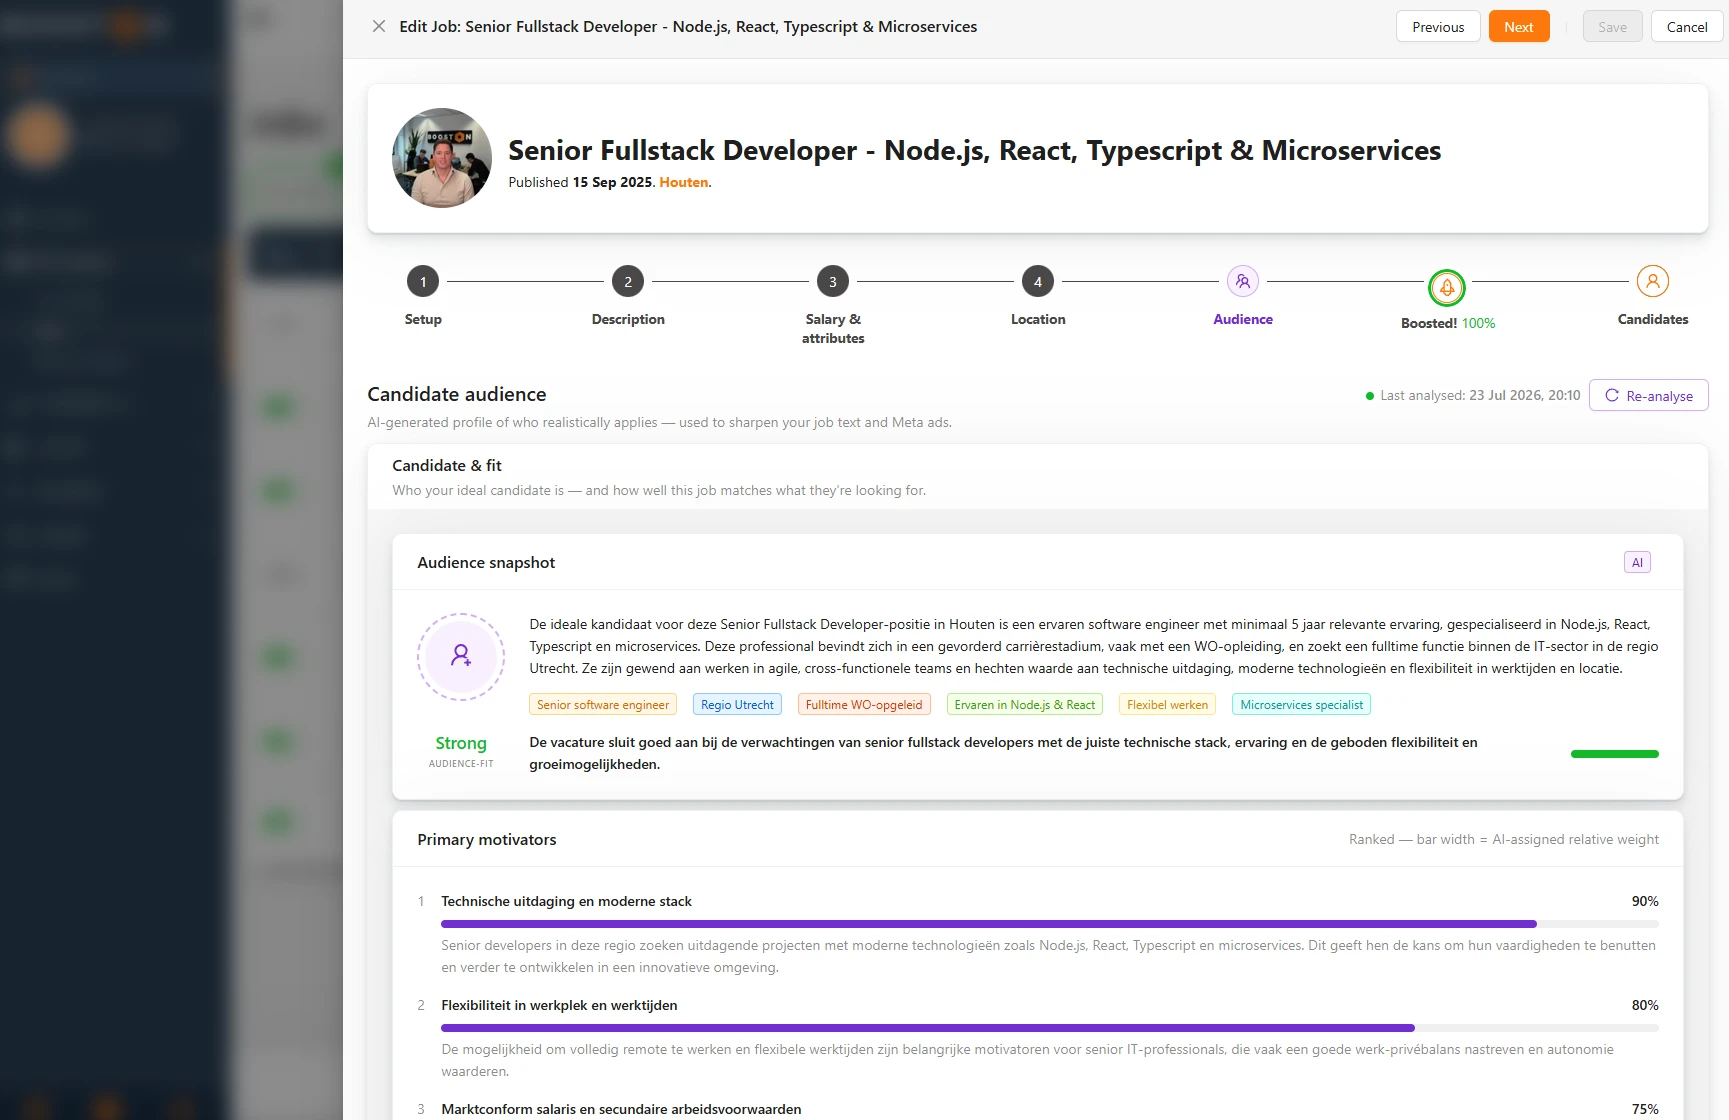Image resolution: width=1729 pixels, height=1120 pixels.
Task: Click Flexibiliteit in werkplek en werktijden motivator
Action: tap(559, 1006)
